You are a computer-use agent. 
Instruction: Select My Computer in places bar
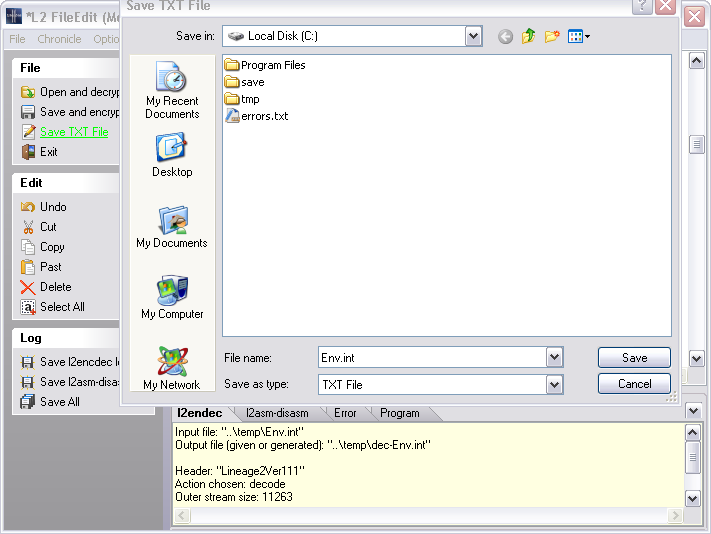pyautogui.click(x=172, y=298)
